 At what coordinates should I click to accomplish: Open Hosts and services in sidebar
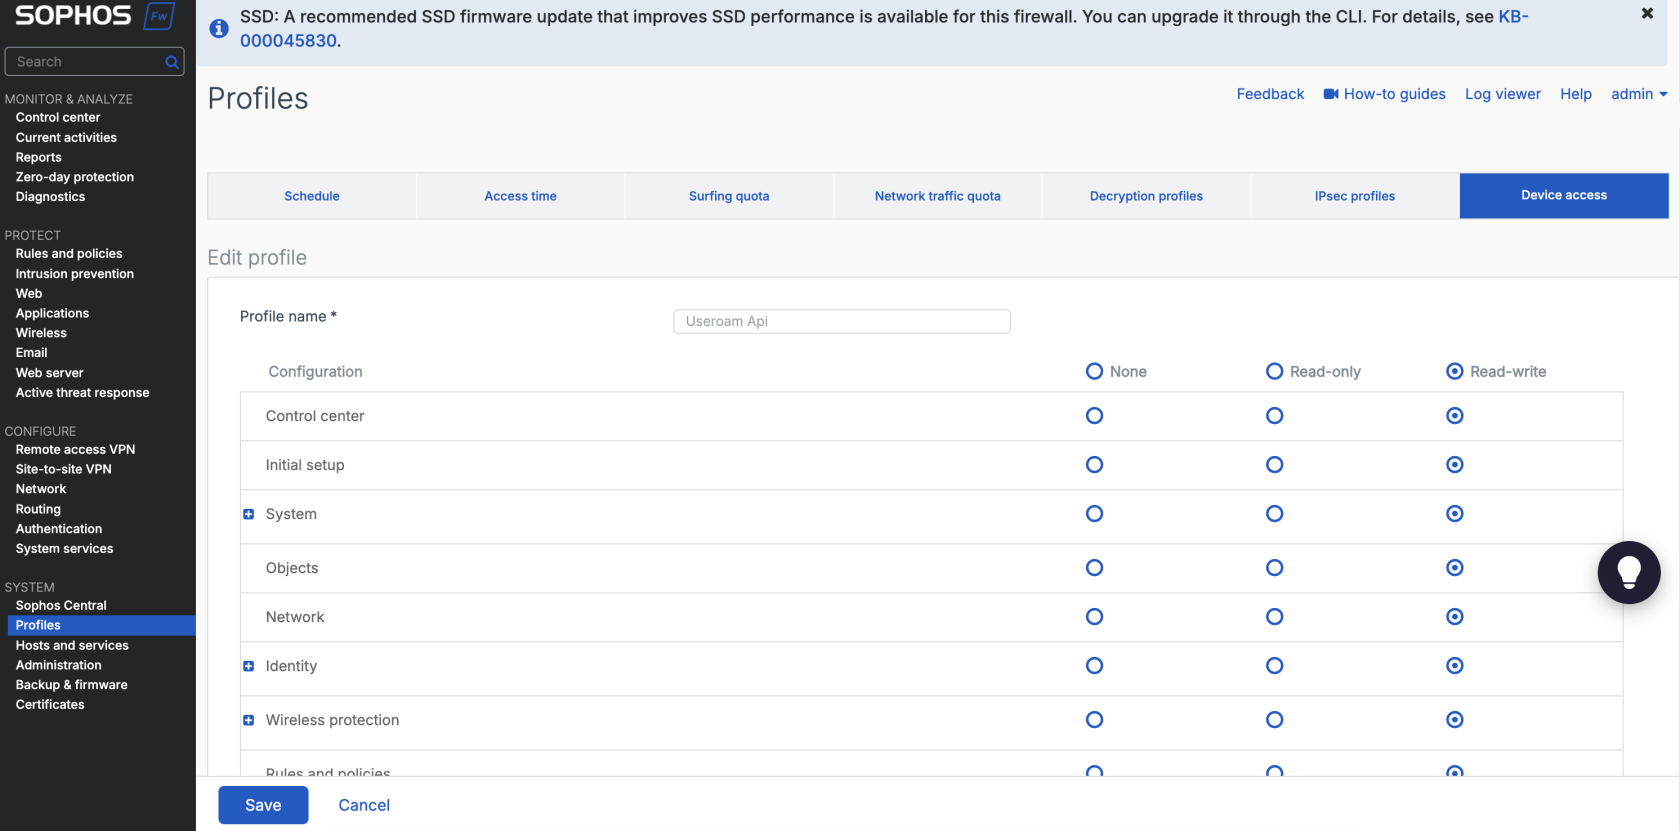tap(72, 646)
